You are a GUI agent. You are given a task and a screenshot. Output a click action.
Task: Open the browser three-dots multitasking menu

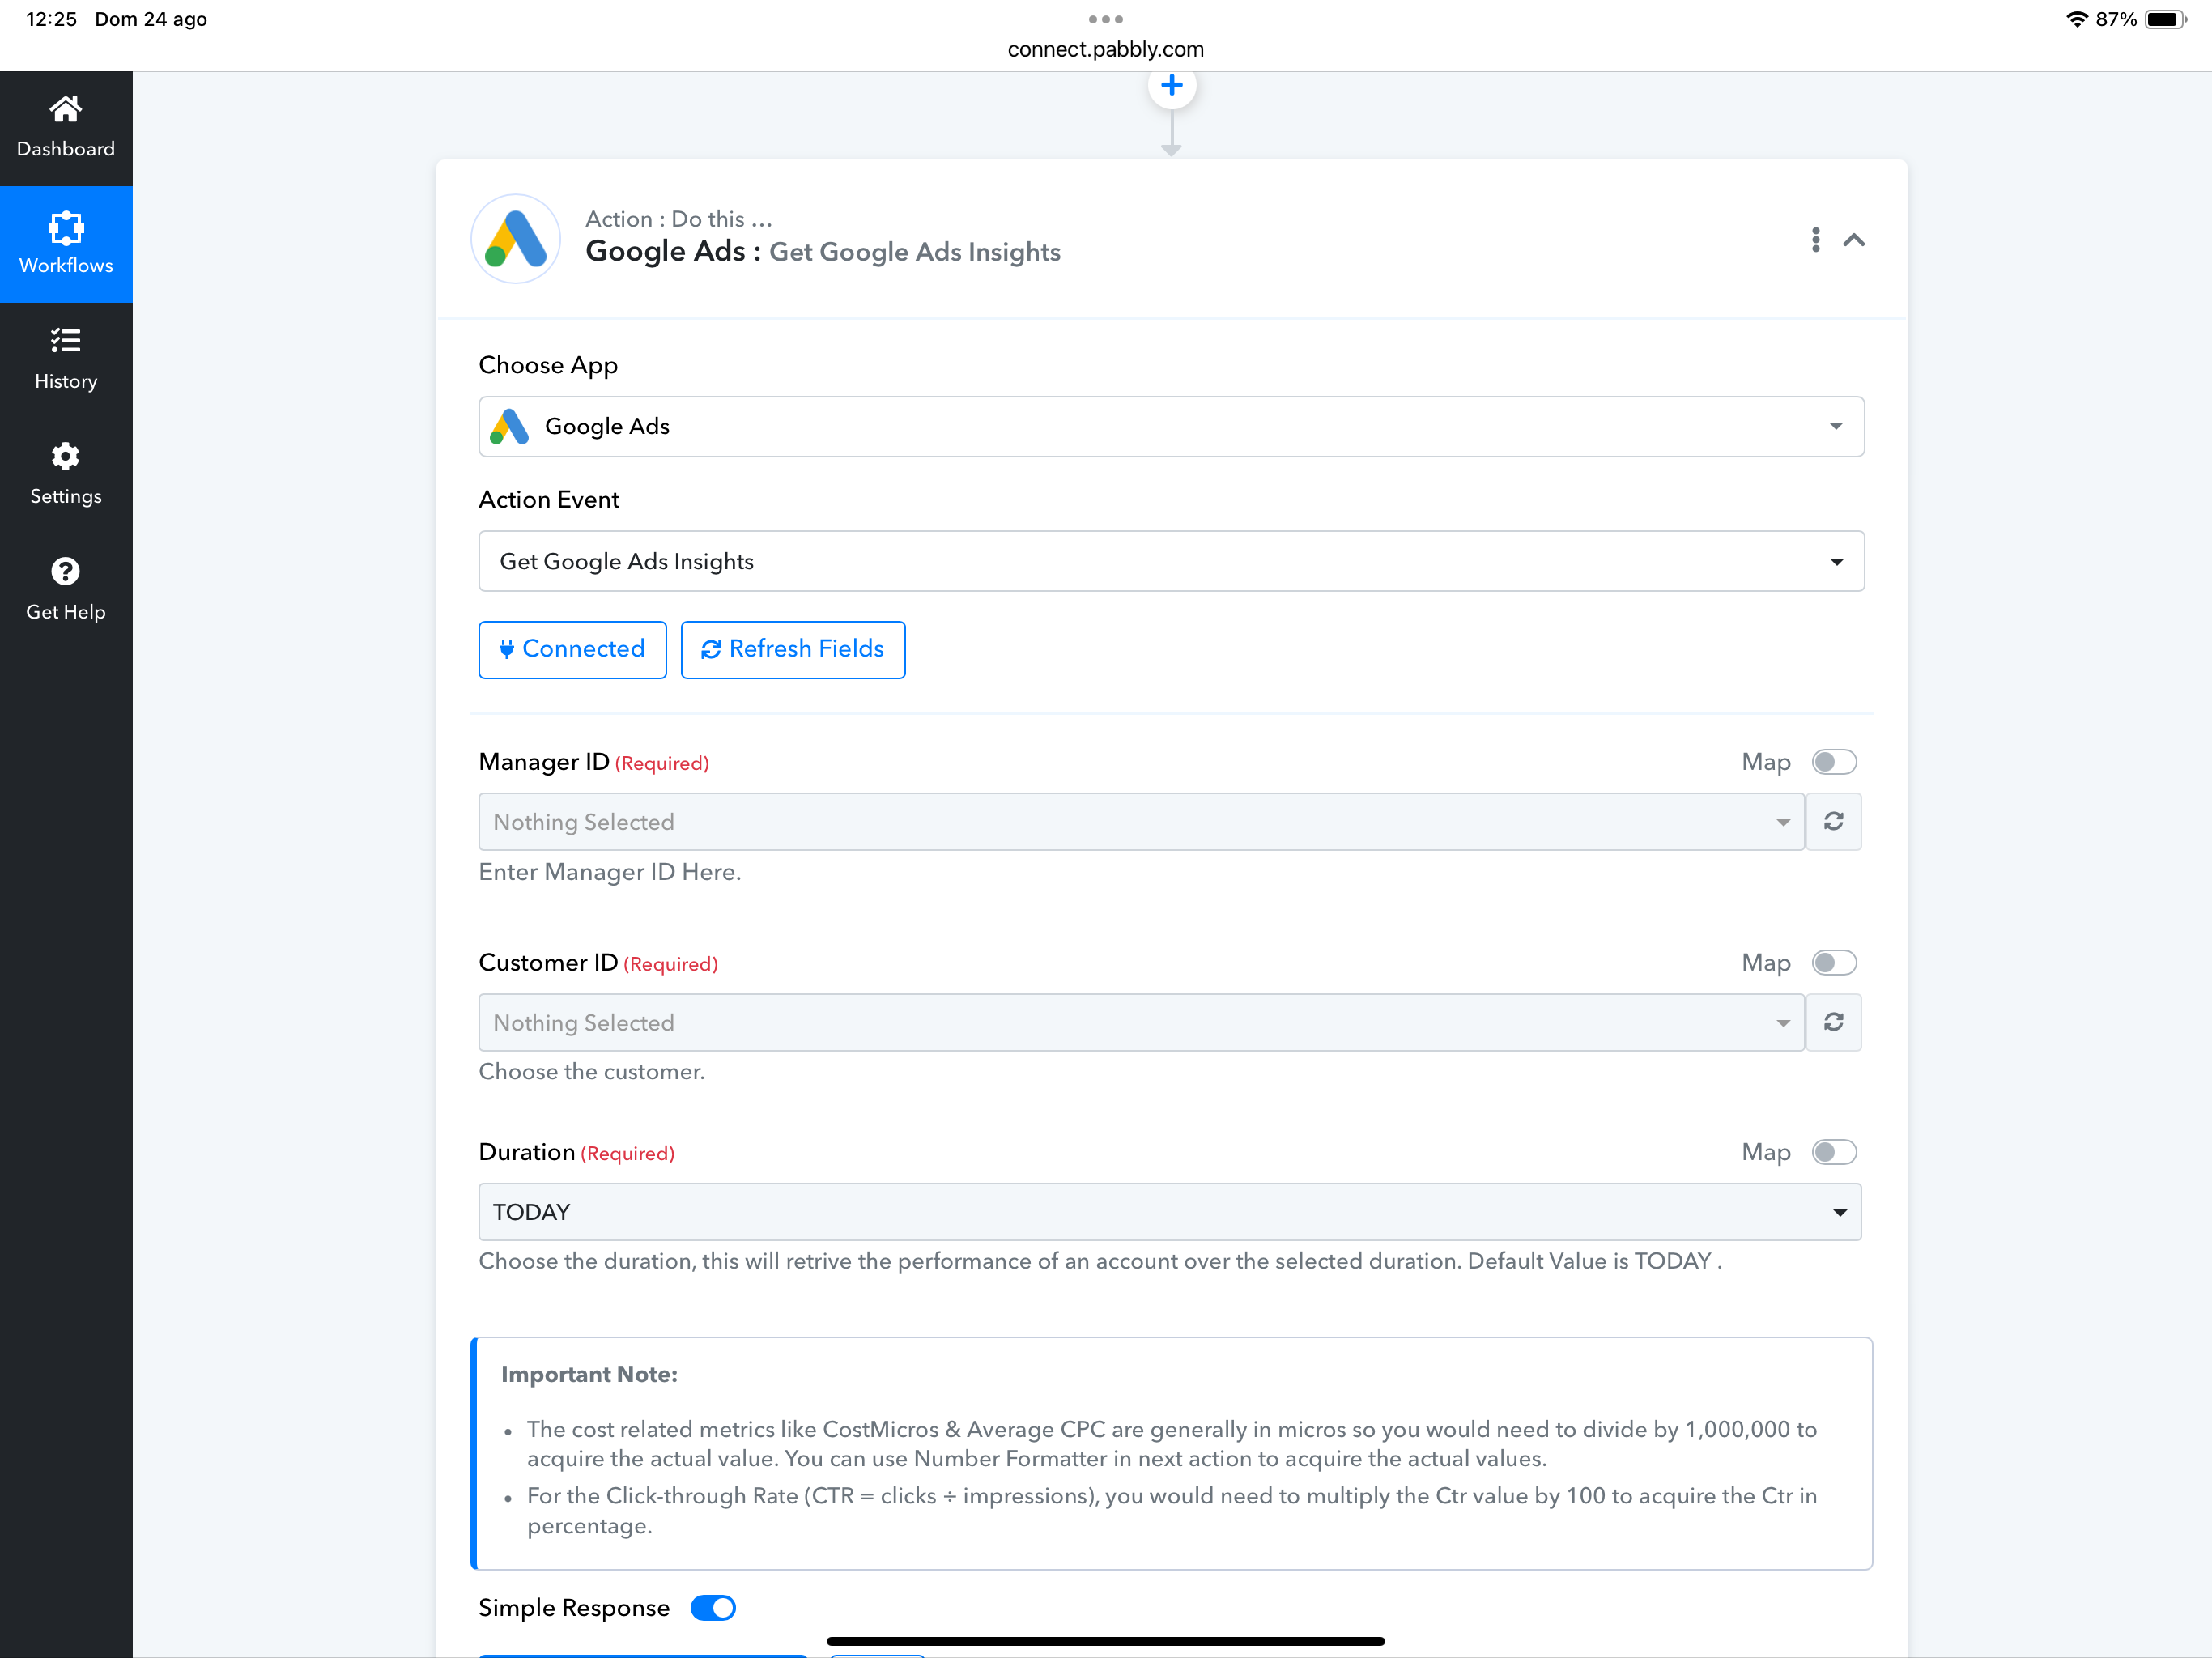(1105, 19)
